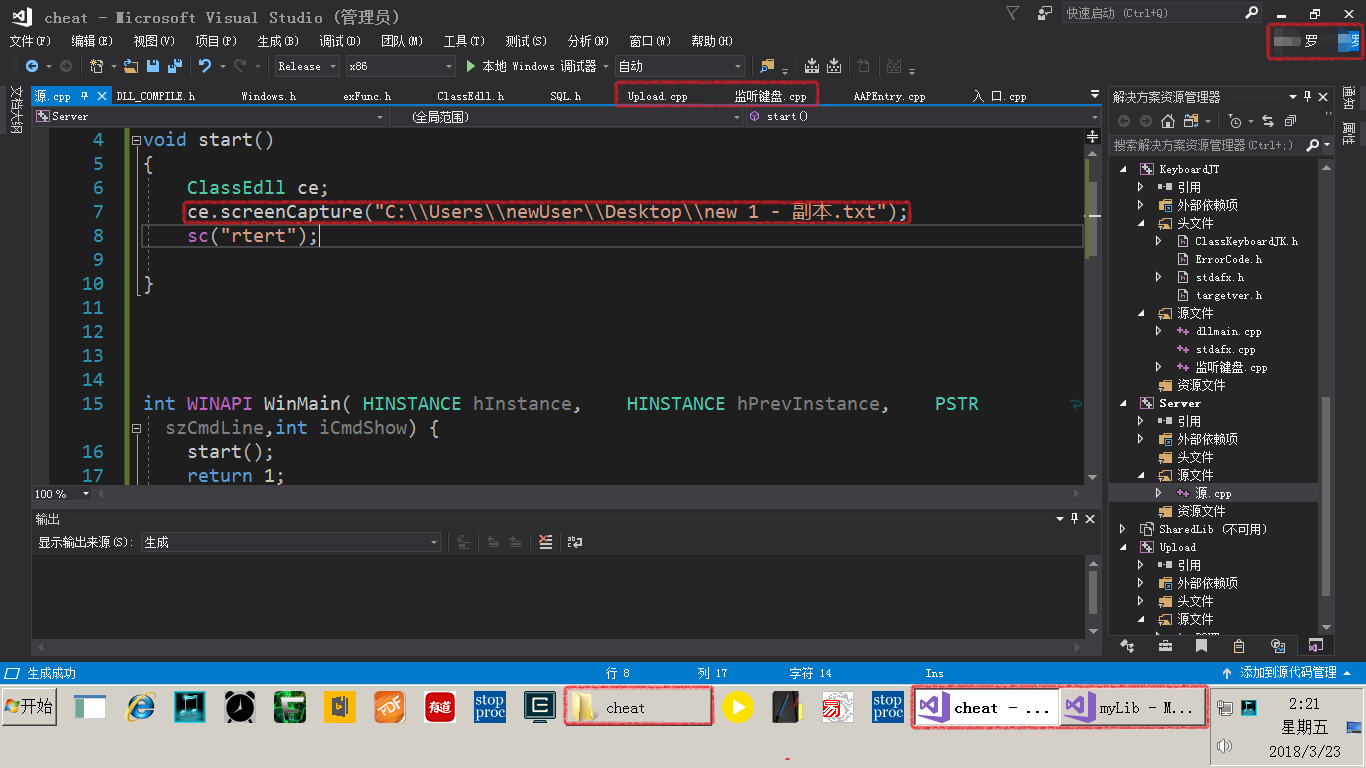This screenshot has height=768, width=1366.
Task: Collapse the KeyboardJT project node
Action: [x=1123, y=170]
